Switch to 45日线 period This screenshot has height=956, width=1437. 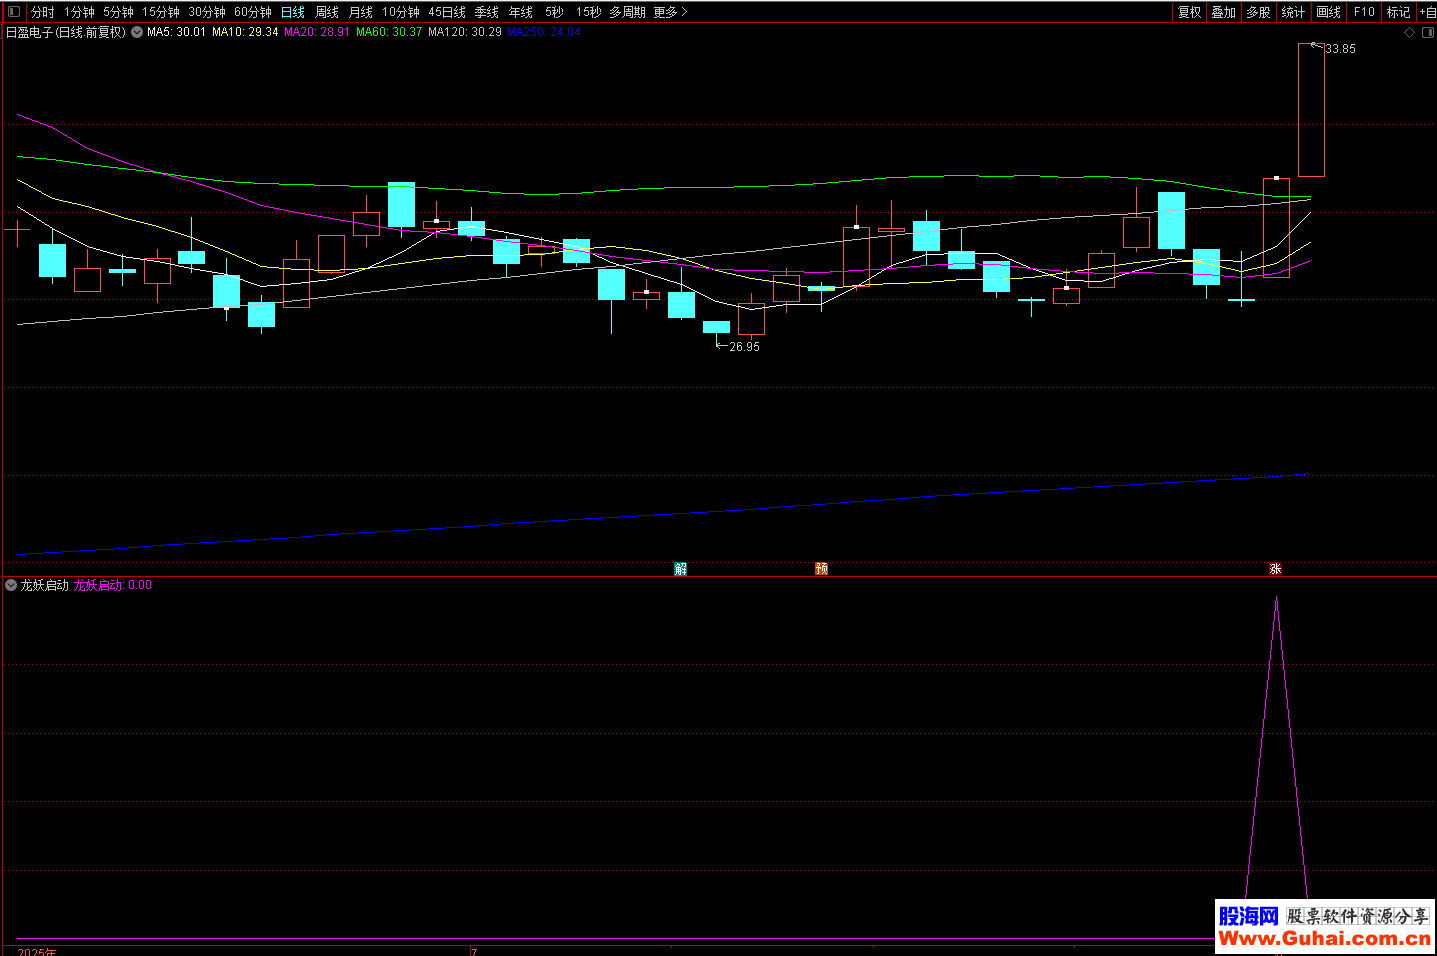(x=447, y=12)
